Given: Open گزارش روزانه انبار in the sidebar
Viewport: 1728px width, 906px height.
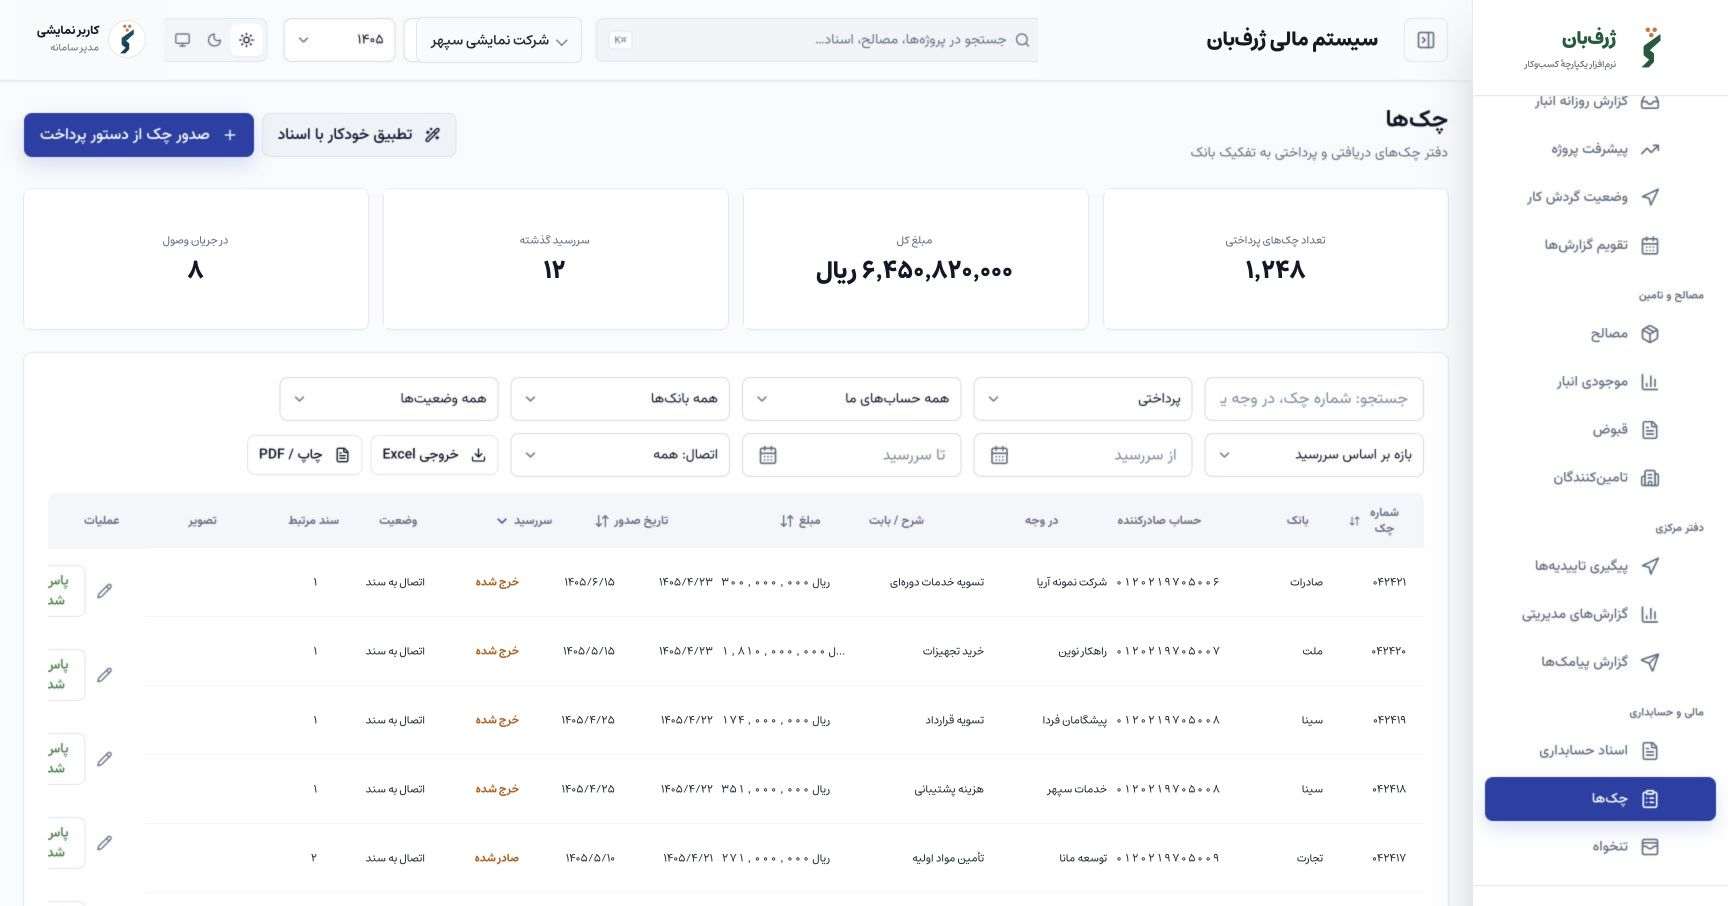Looking at the screenshot, I should coord(1600,101).
